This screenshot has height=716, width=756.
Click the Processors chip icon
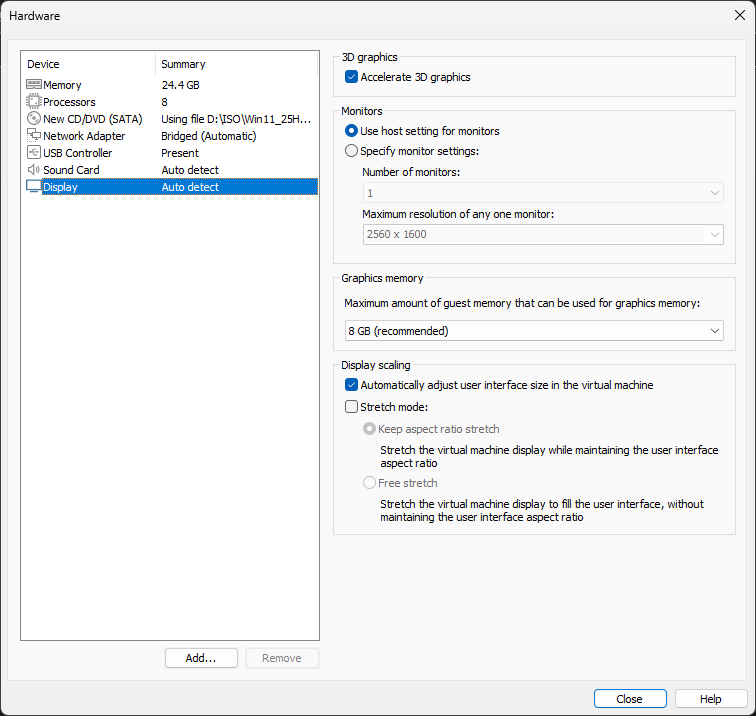point(34,102)
